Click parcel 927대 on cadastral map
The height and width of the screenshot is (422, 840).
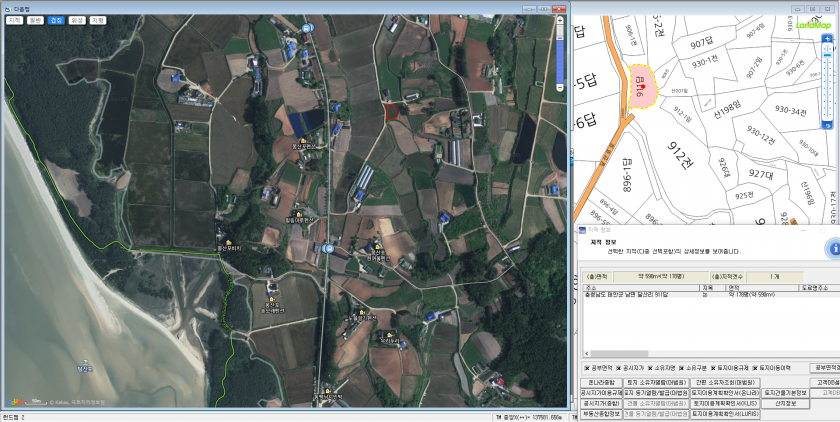click(760, 175)
